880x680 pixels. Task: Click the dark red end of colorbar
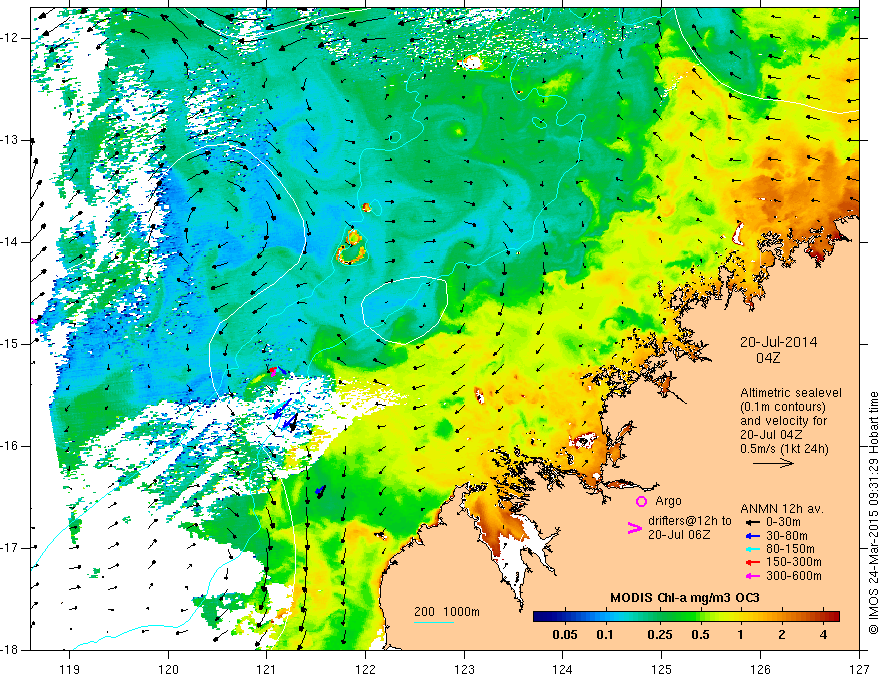[x=835, y=617]
